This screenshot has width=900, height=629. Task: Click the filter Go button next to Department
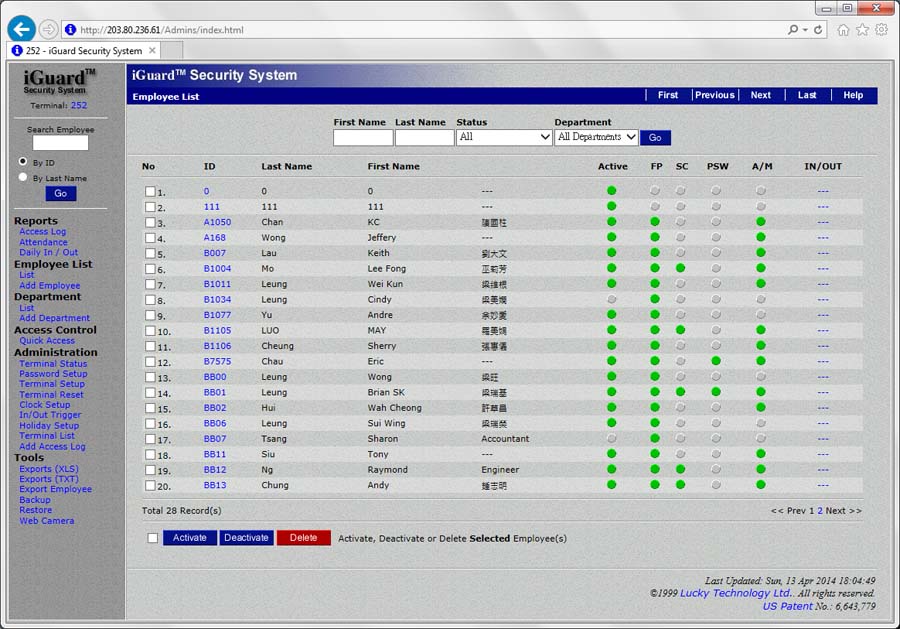(655, 138)
